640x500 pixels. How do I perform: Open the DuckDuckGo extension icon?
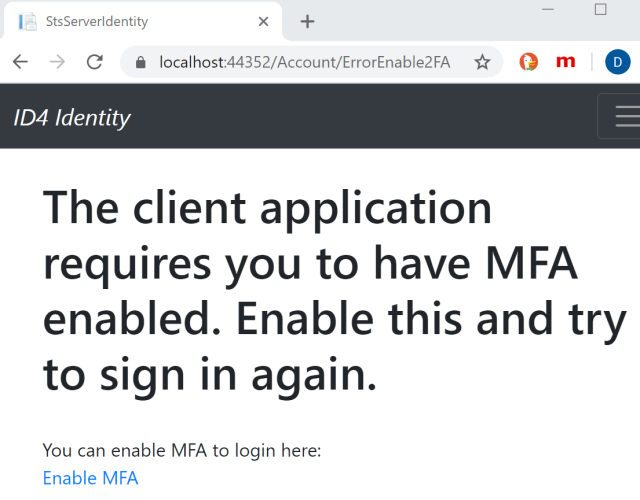[x=528, y=62]
